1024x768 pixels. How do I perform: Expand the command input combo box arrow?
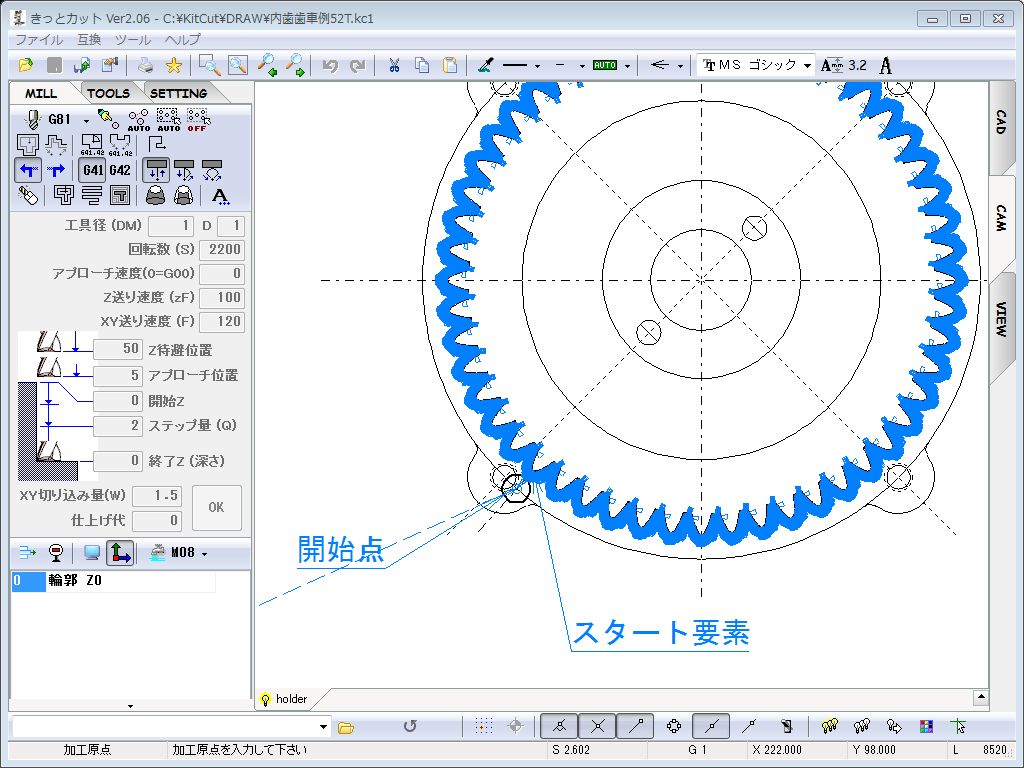point(323,726)
